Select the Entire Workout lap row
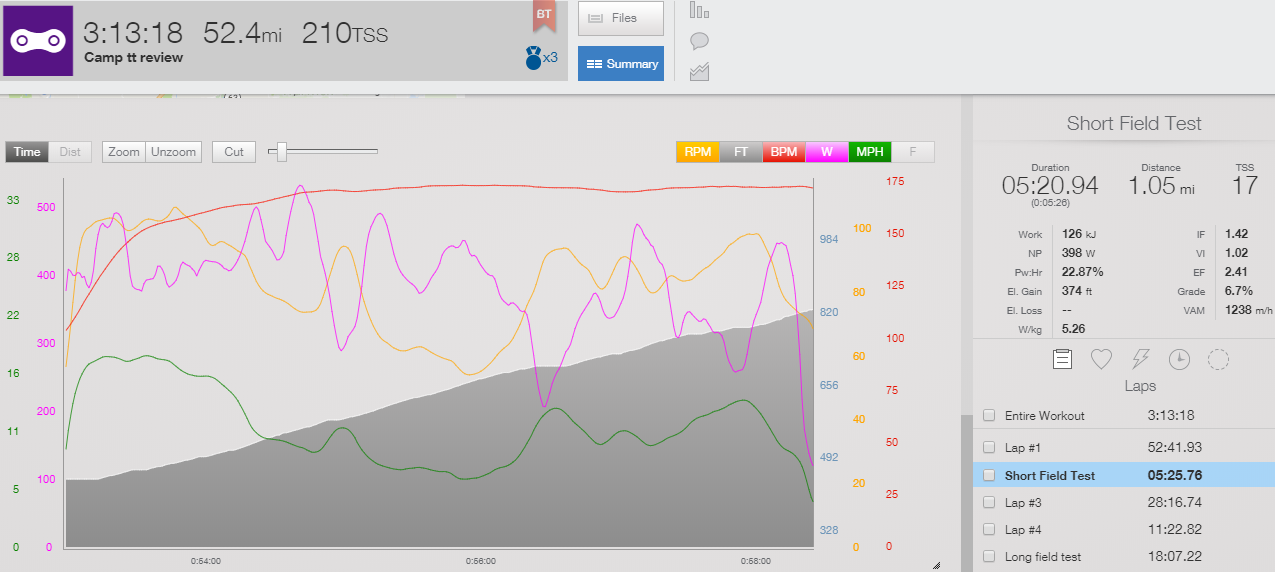1275x572 pixels. (1124, 416)
